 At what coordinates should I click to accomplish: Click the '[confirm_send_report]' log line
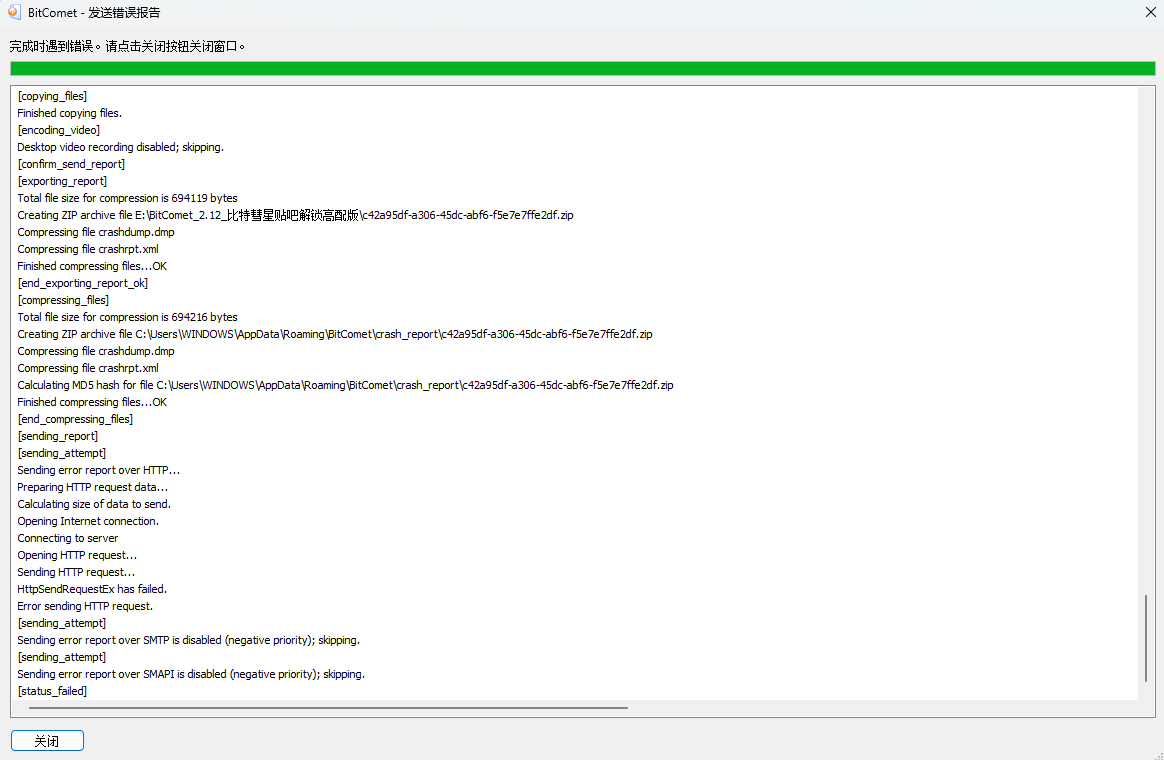pyautogui.click(x=71, y=165)
